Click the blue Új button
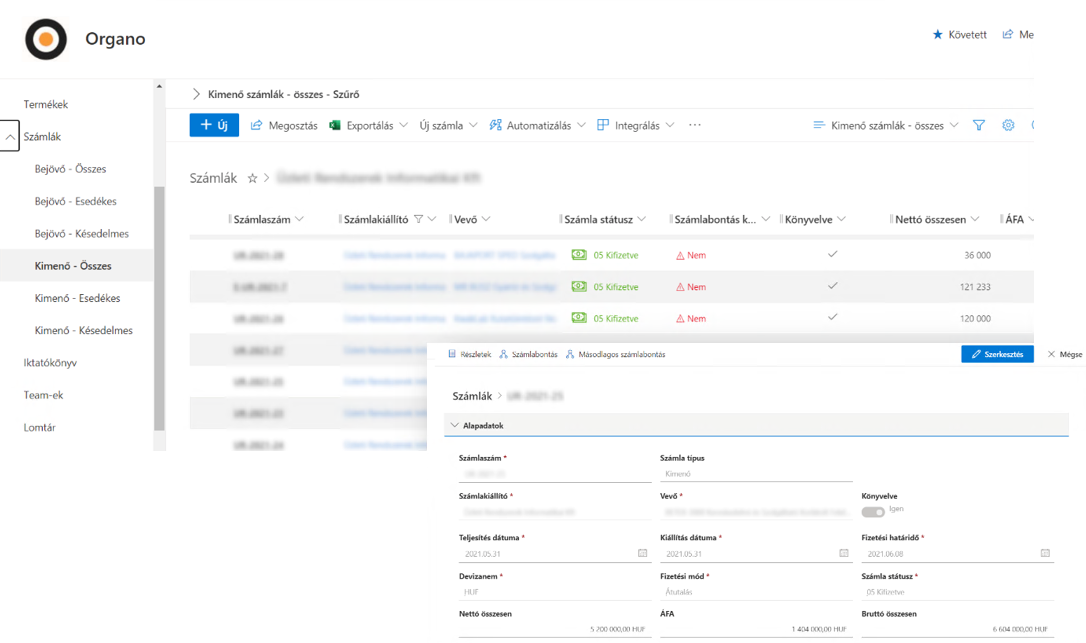This screenshot has width=1086, height=643. coord(214,125)
